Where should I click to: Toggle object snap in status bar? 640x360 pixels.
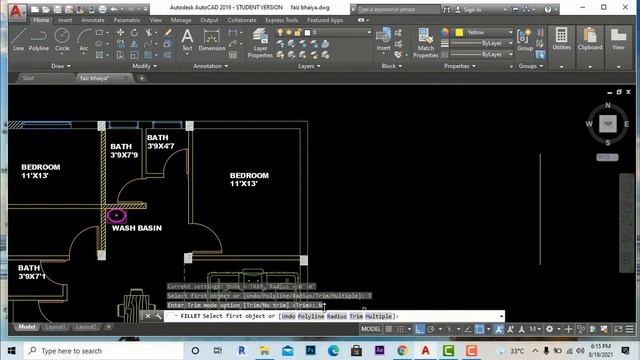(480, 329)
